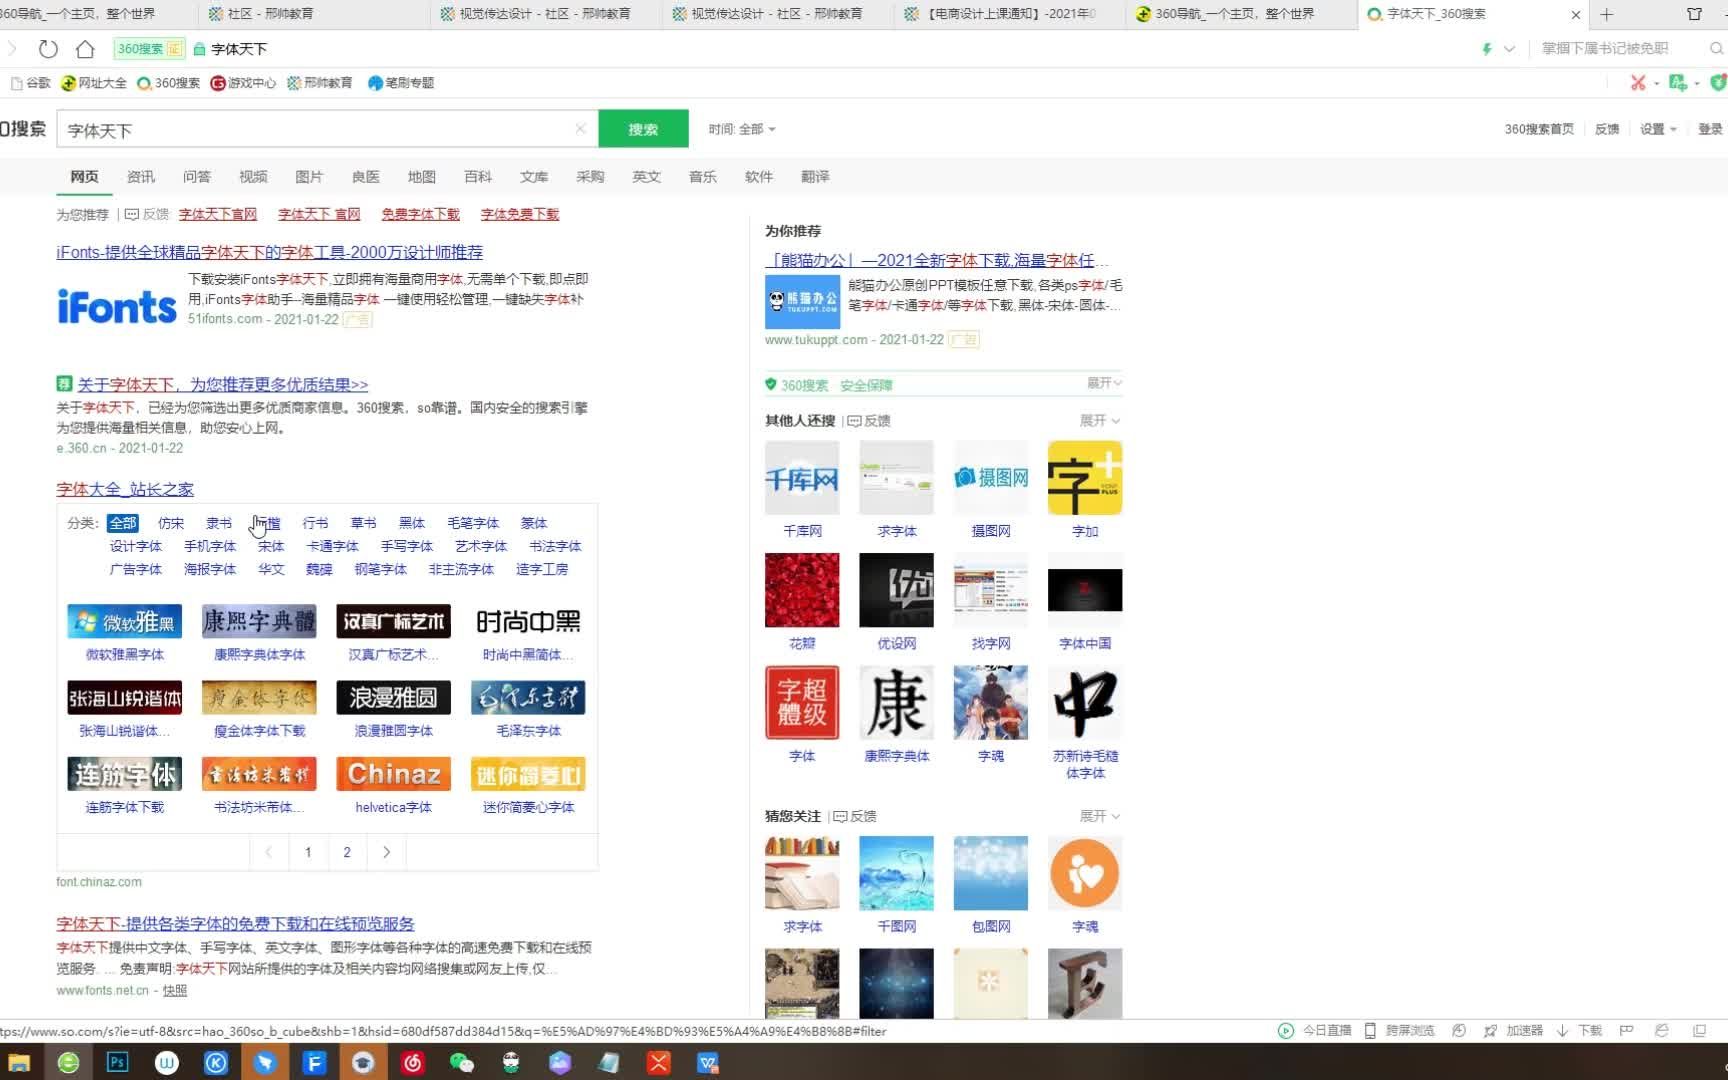Expand the 其他人还搜 section with 展开

click(x=1100, y=420)
